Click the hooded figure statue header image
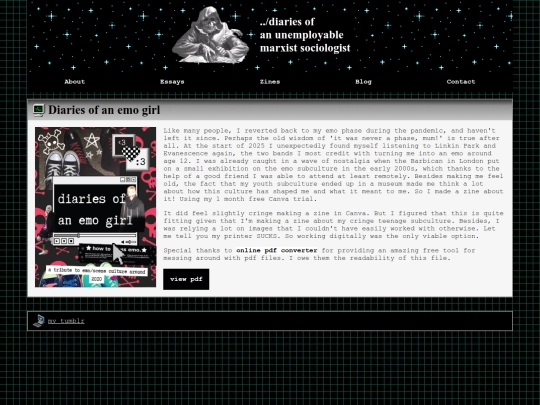 coord(211,35)
